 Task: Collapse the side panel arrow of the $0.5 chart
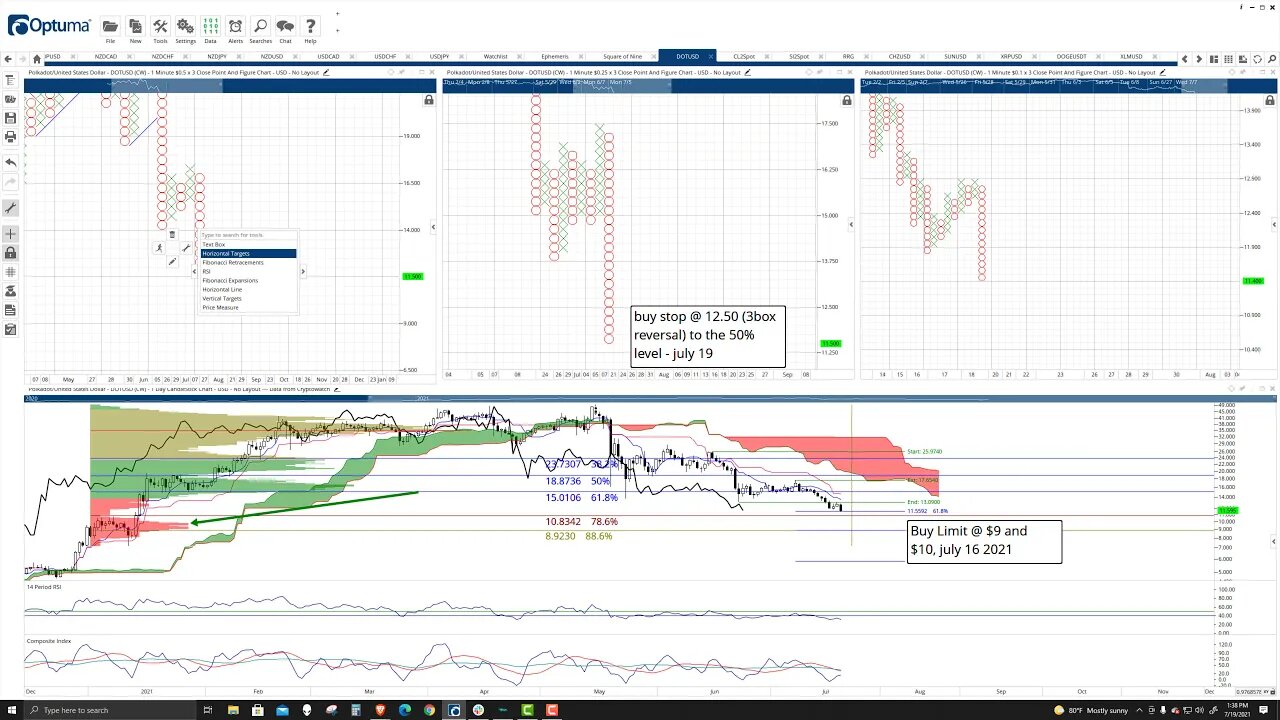click(x=433, y=228)
